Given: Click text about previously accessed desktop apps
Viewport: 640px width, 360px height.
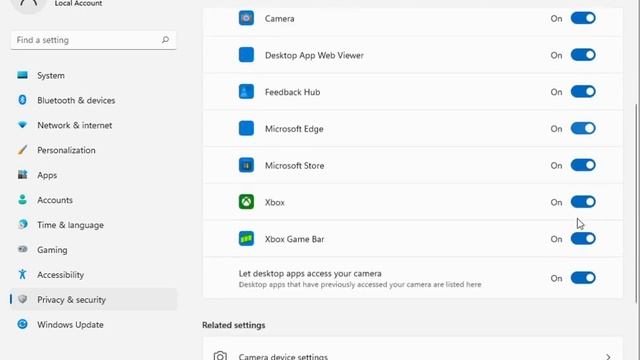Looking at the screenshot, I should point(360,284).
